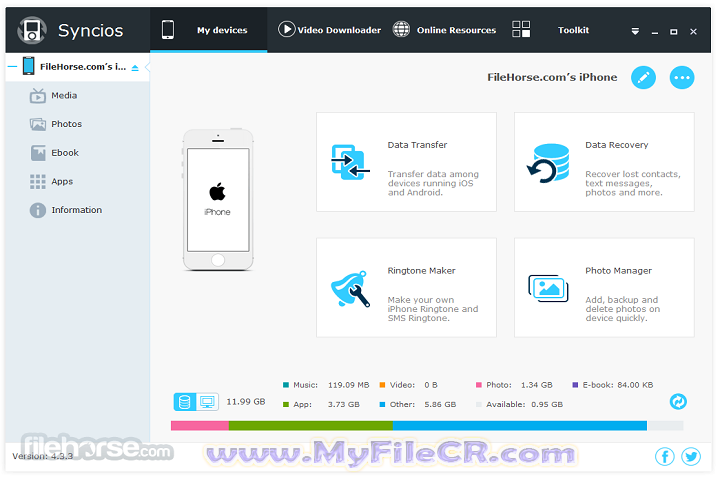Click the Photos picture icon
Viewport: 720px width, 480px height.
click(38, 124)
